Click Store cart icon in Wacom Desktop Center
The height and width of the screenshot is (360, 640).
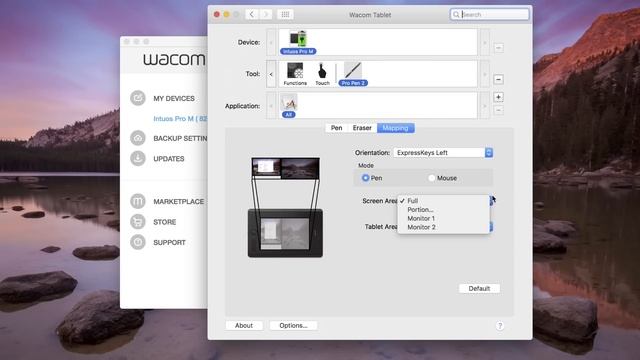[138, 222]
